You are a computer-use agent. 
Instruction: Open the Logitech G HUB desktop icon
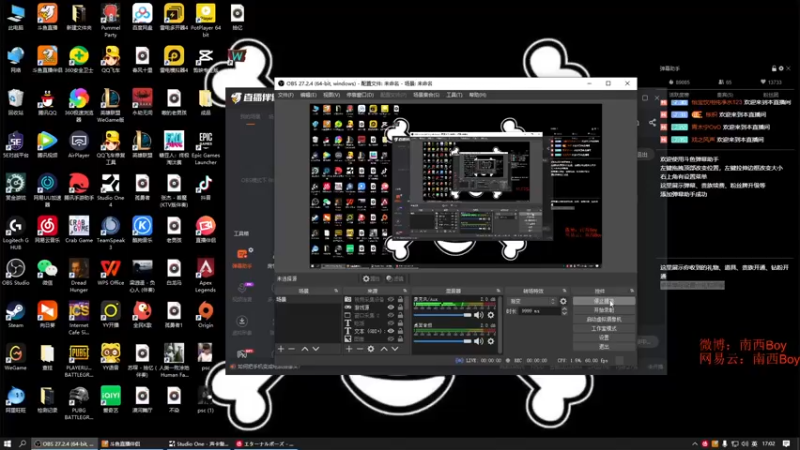15,233
